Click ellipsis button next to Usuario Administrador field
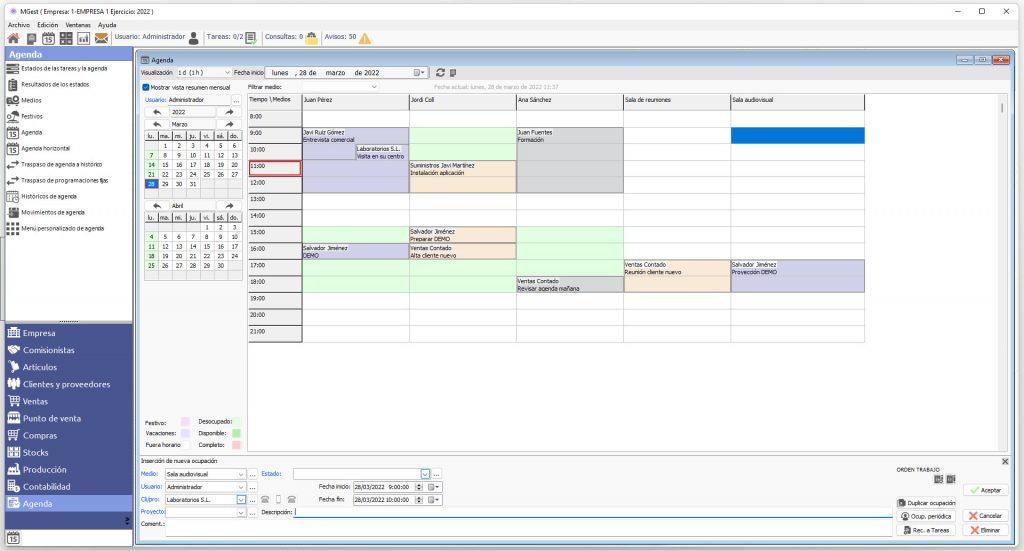This screenshot has height=551, width=1024. pyautogui.click(x=236, y=100)
